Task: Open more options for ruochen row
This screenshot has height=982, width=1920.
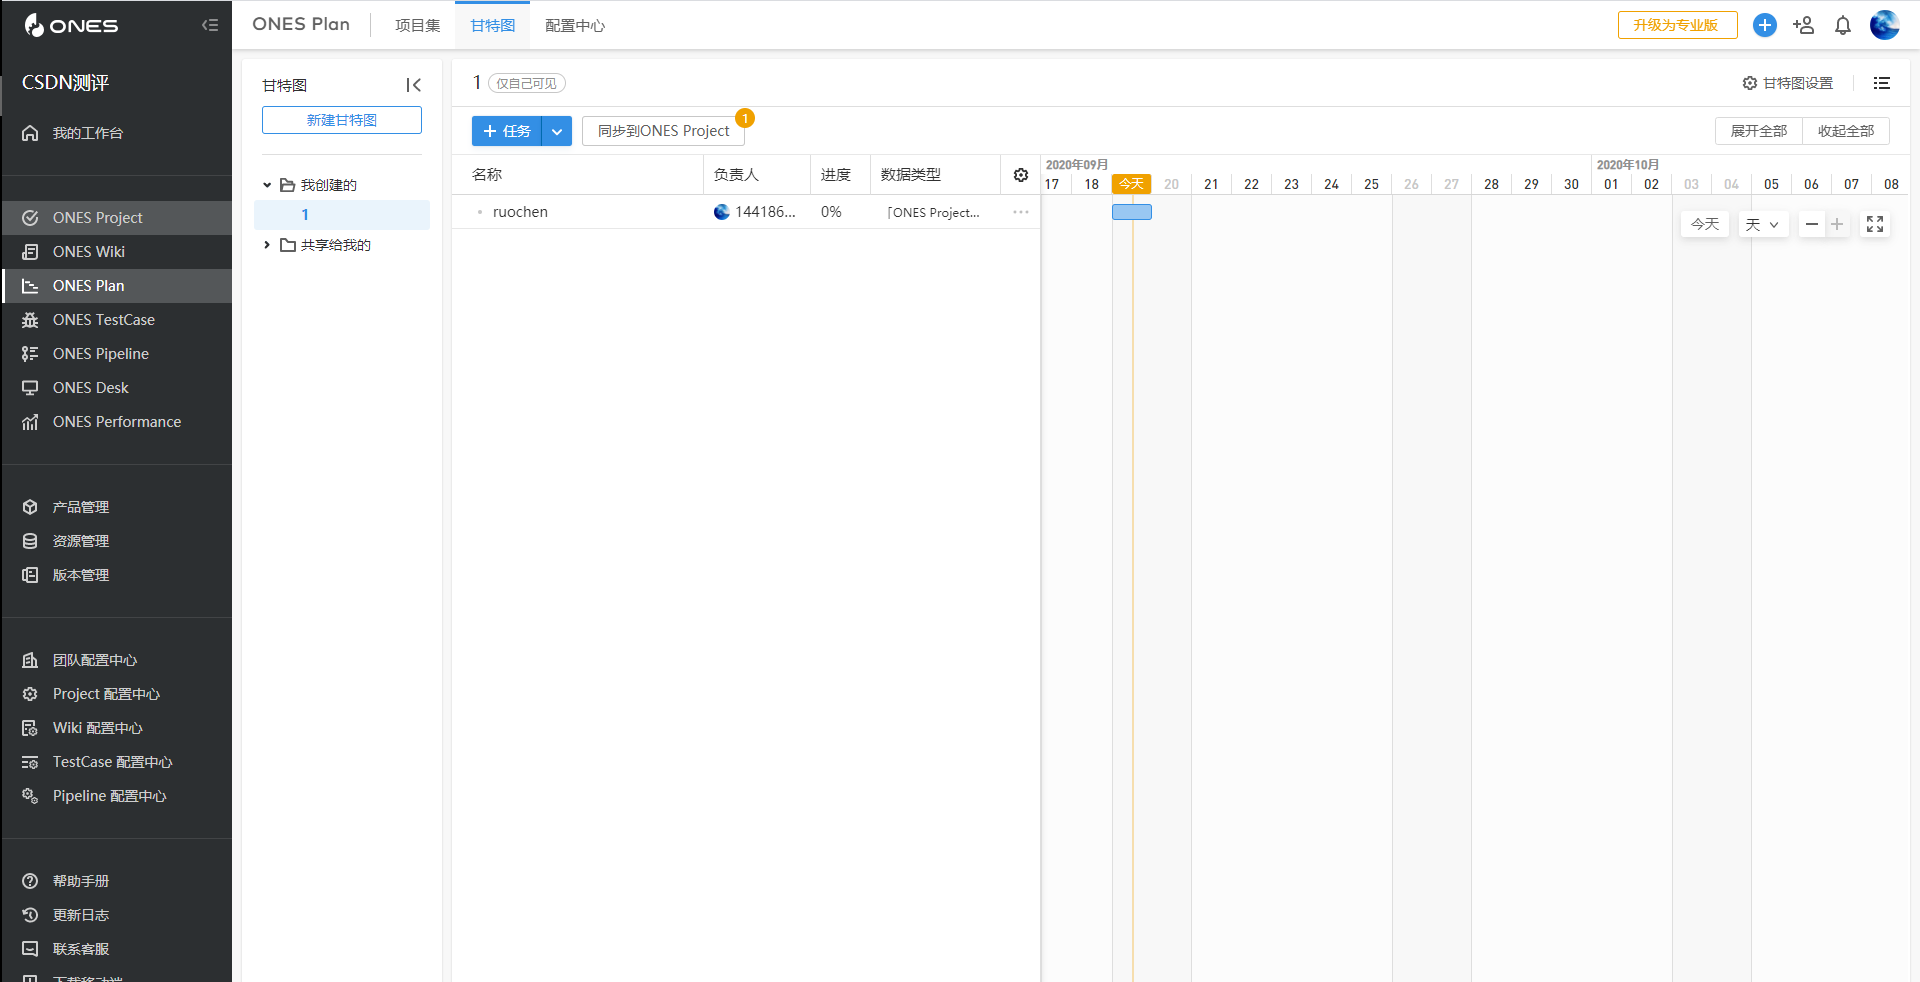Action: (x=1021, y=212)
